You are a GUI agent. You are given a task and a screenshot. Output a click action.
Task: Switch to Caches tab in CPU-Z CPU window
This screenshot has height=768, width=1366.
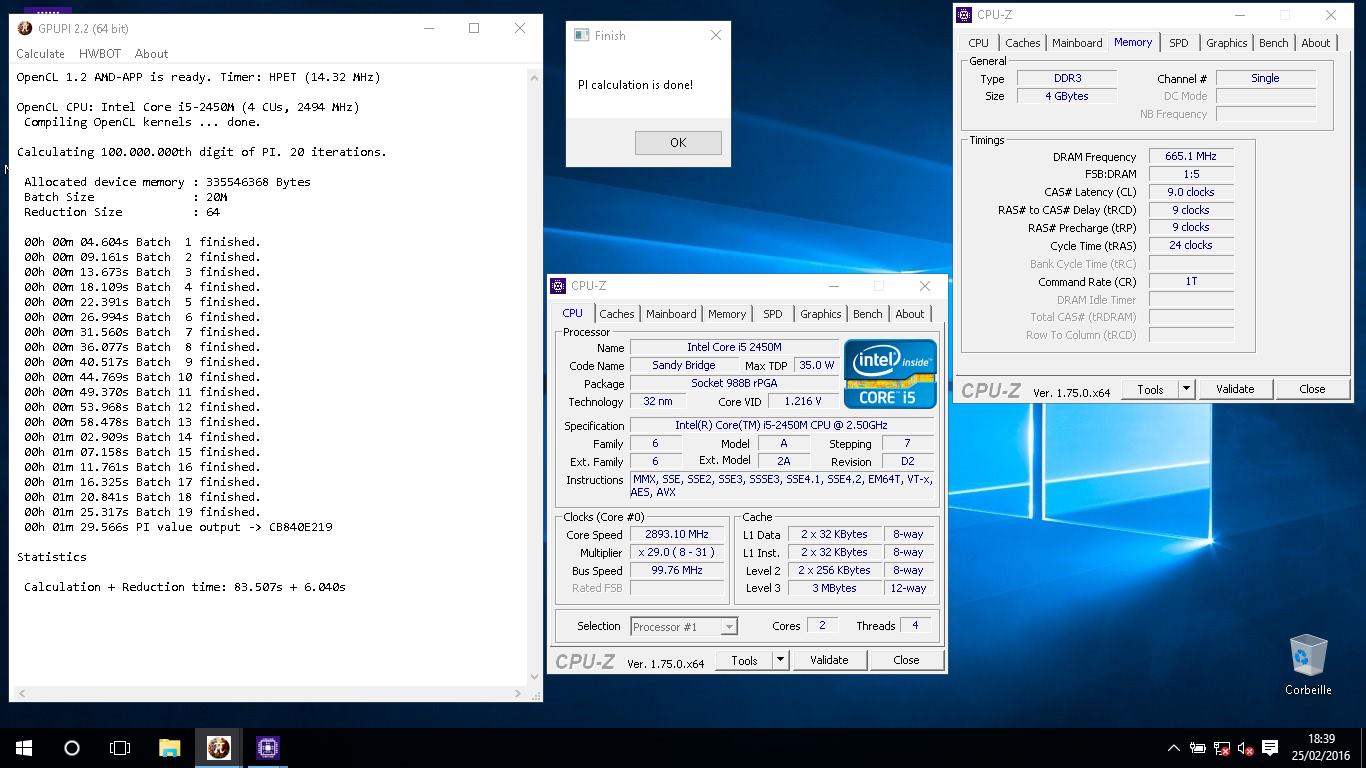[617, 314]
